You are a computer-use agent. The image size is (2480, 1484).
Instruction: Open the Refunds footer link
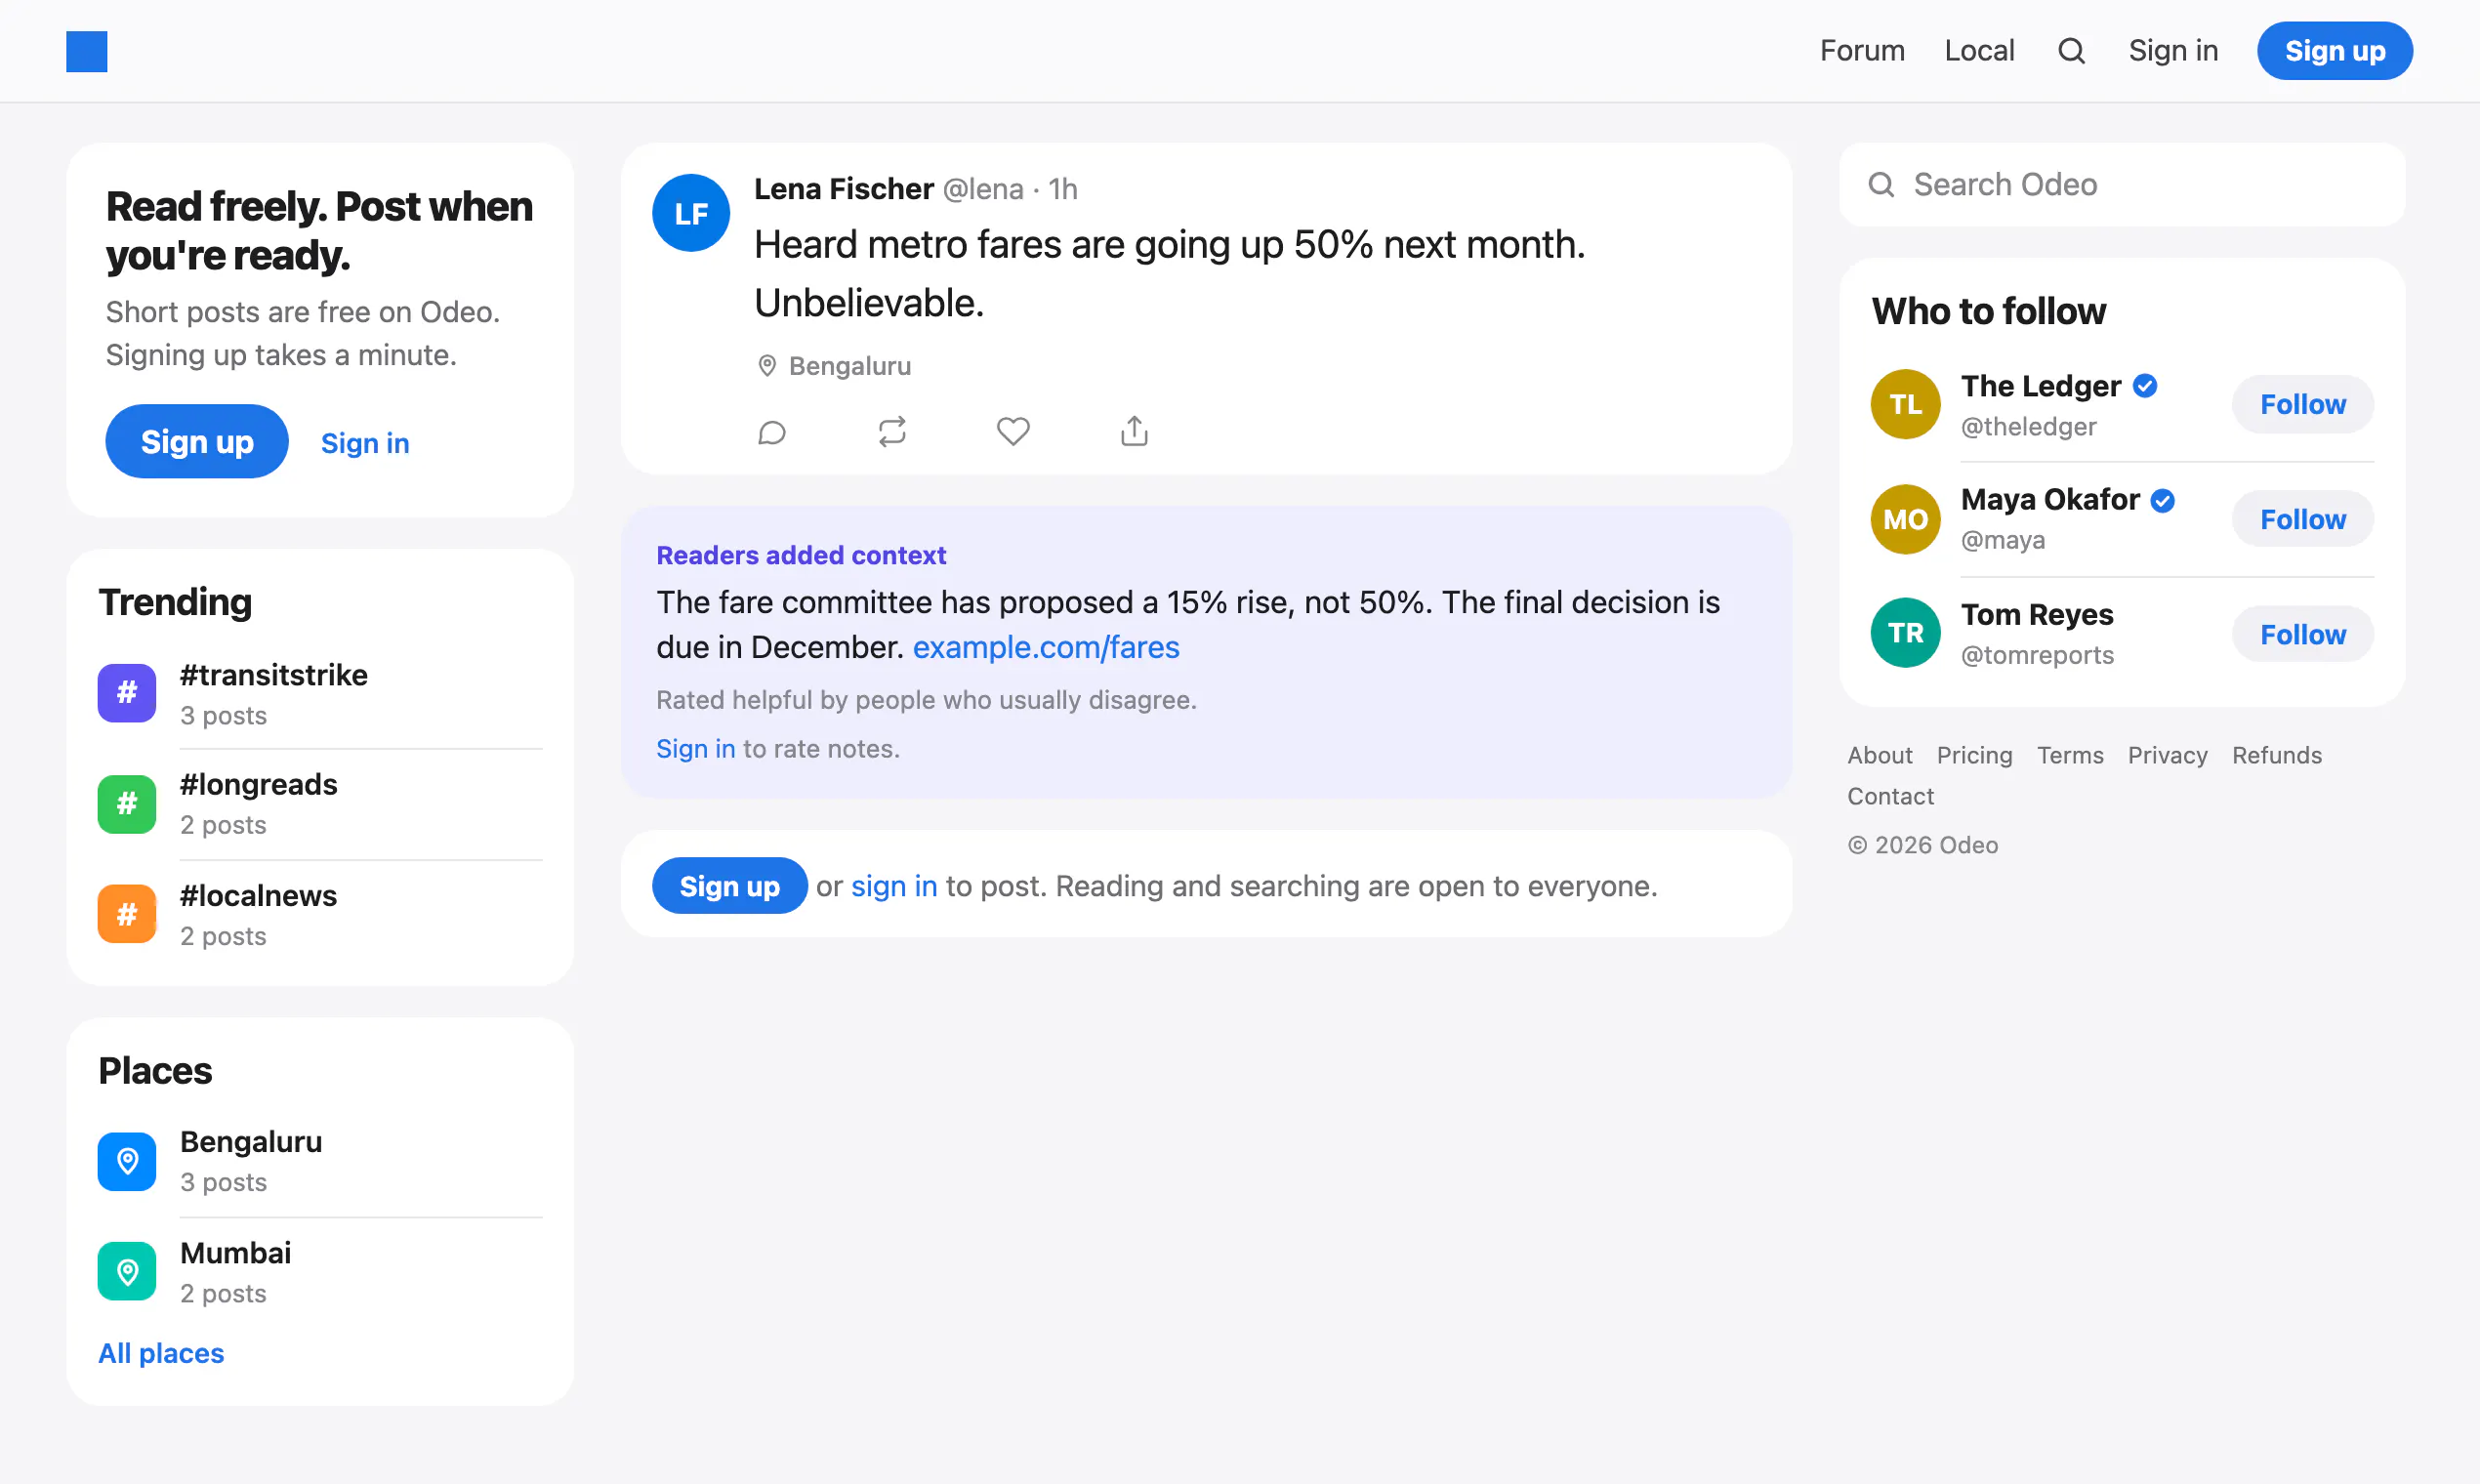[2276, 755]
